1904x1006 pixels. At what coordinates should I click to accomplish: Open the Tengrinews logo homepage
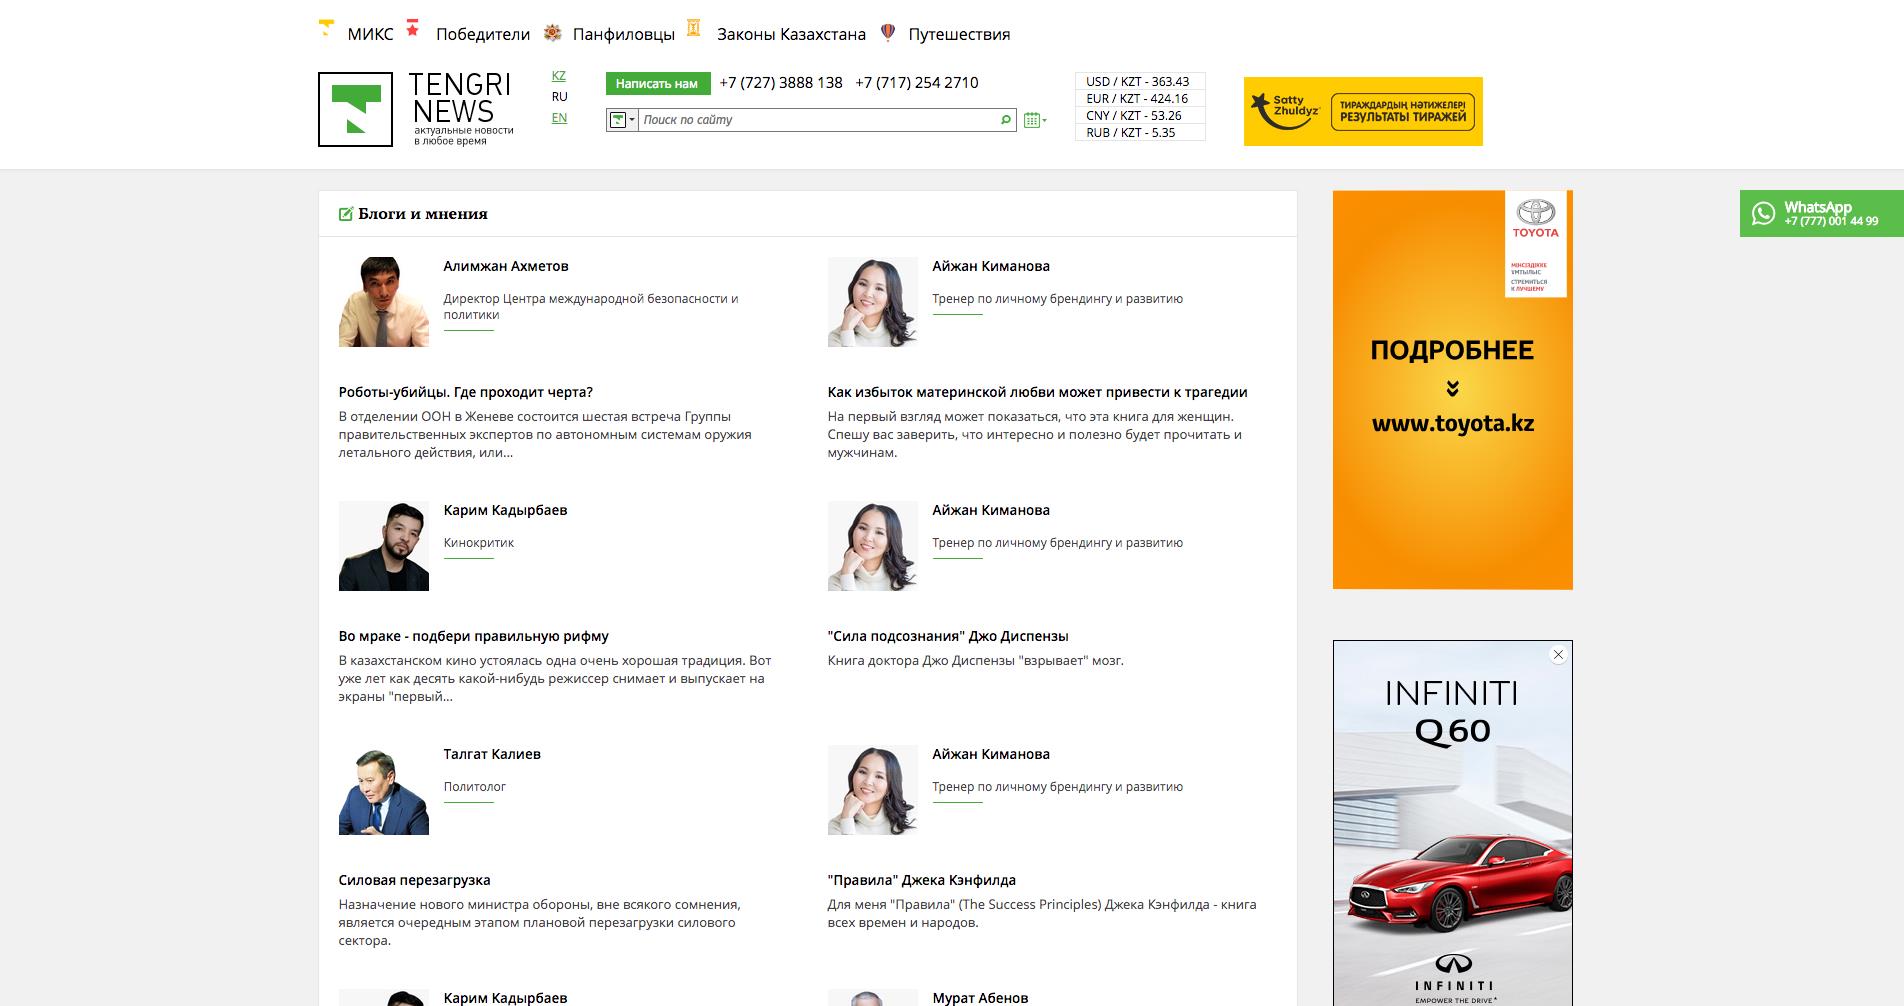(416, 110)
